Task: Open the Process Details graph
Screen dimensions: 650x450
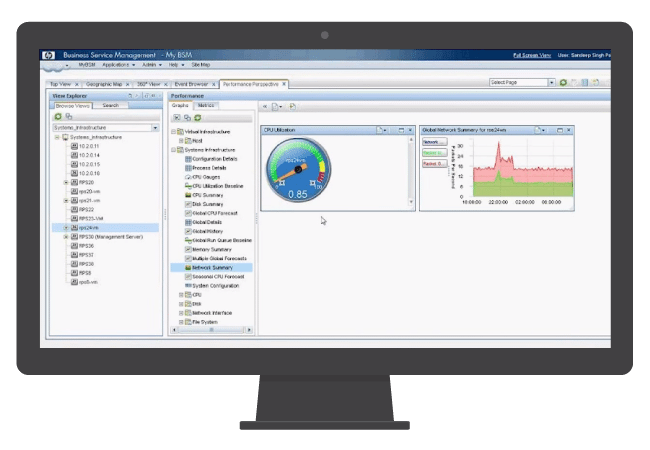Action: click(x=206, y=168)
